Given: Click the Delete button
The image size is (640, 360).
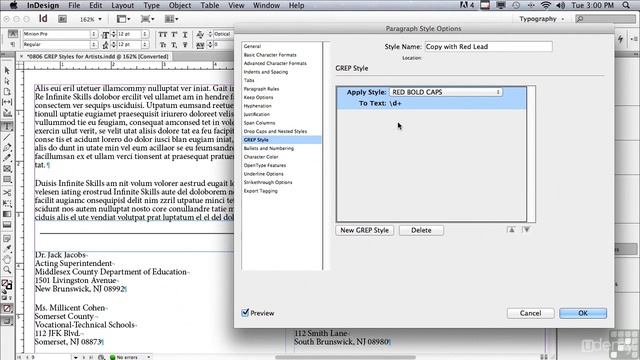Looking at the screenshot, I should tap(421, 230).
